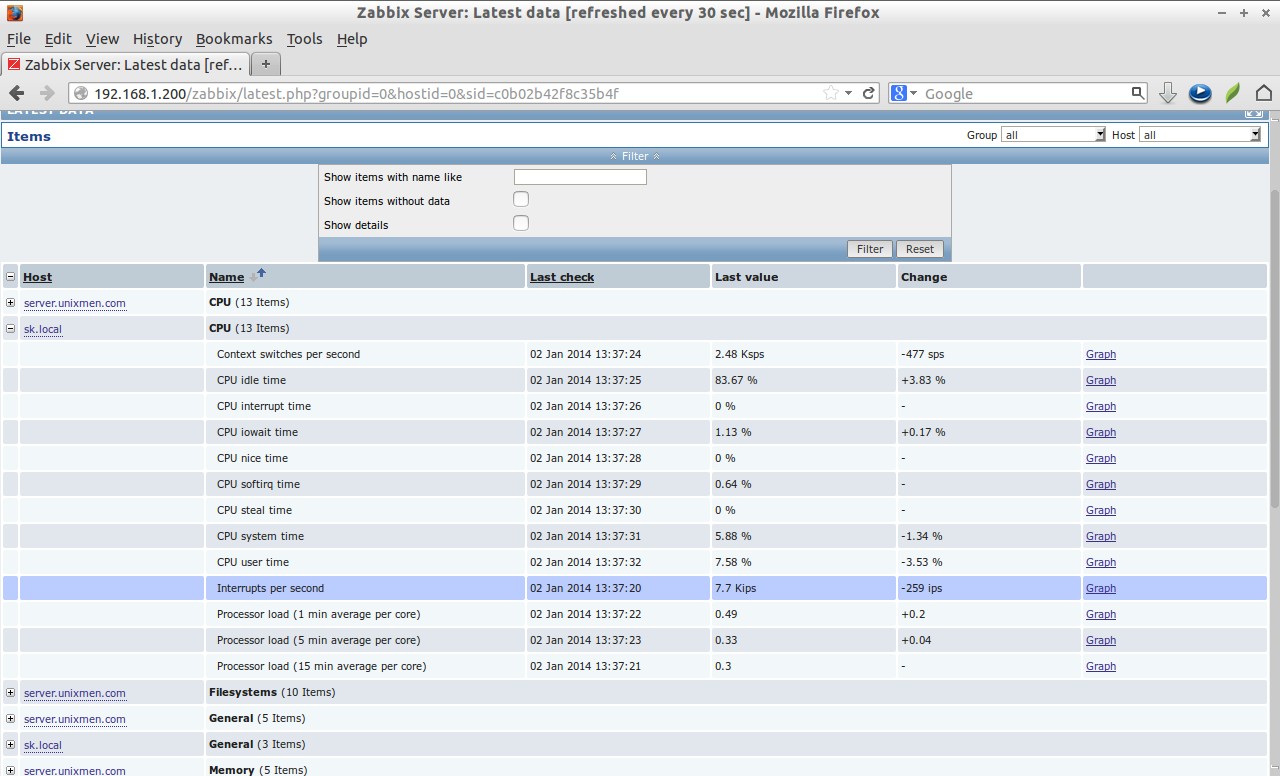
Task: Select the Zabbix Server Latest data tab
Action: (x=125, y=64)
